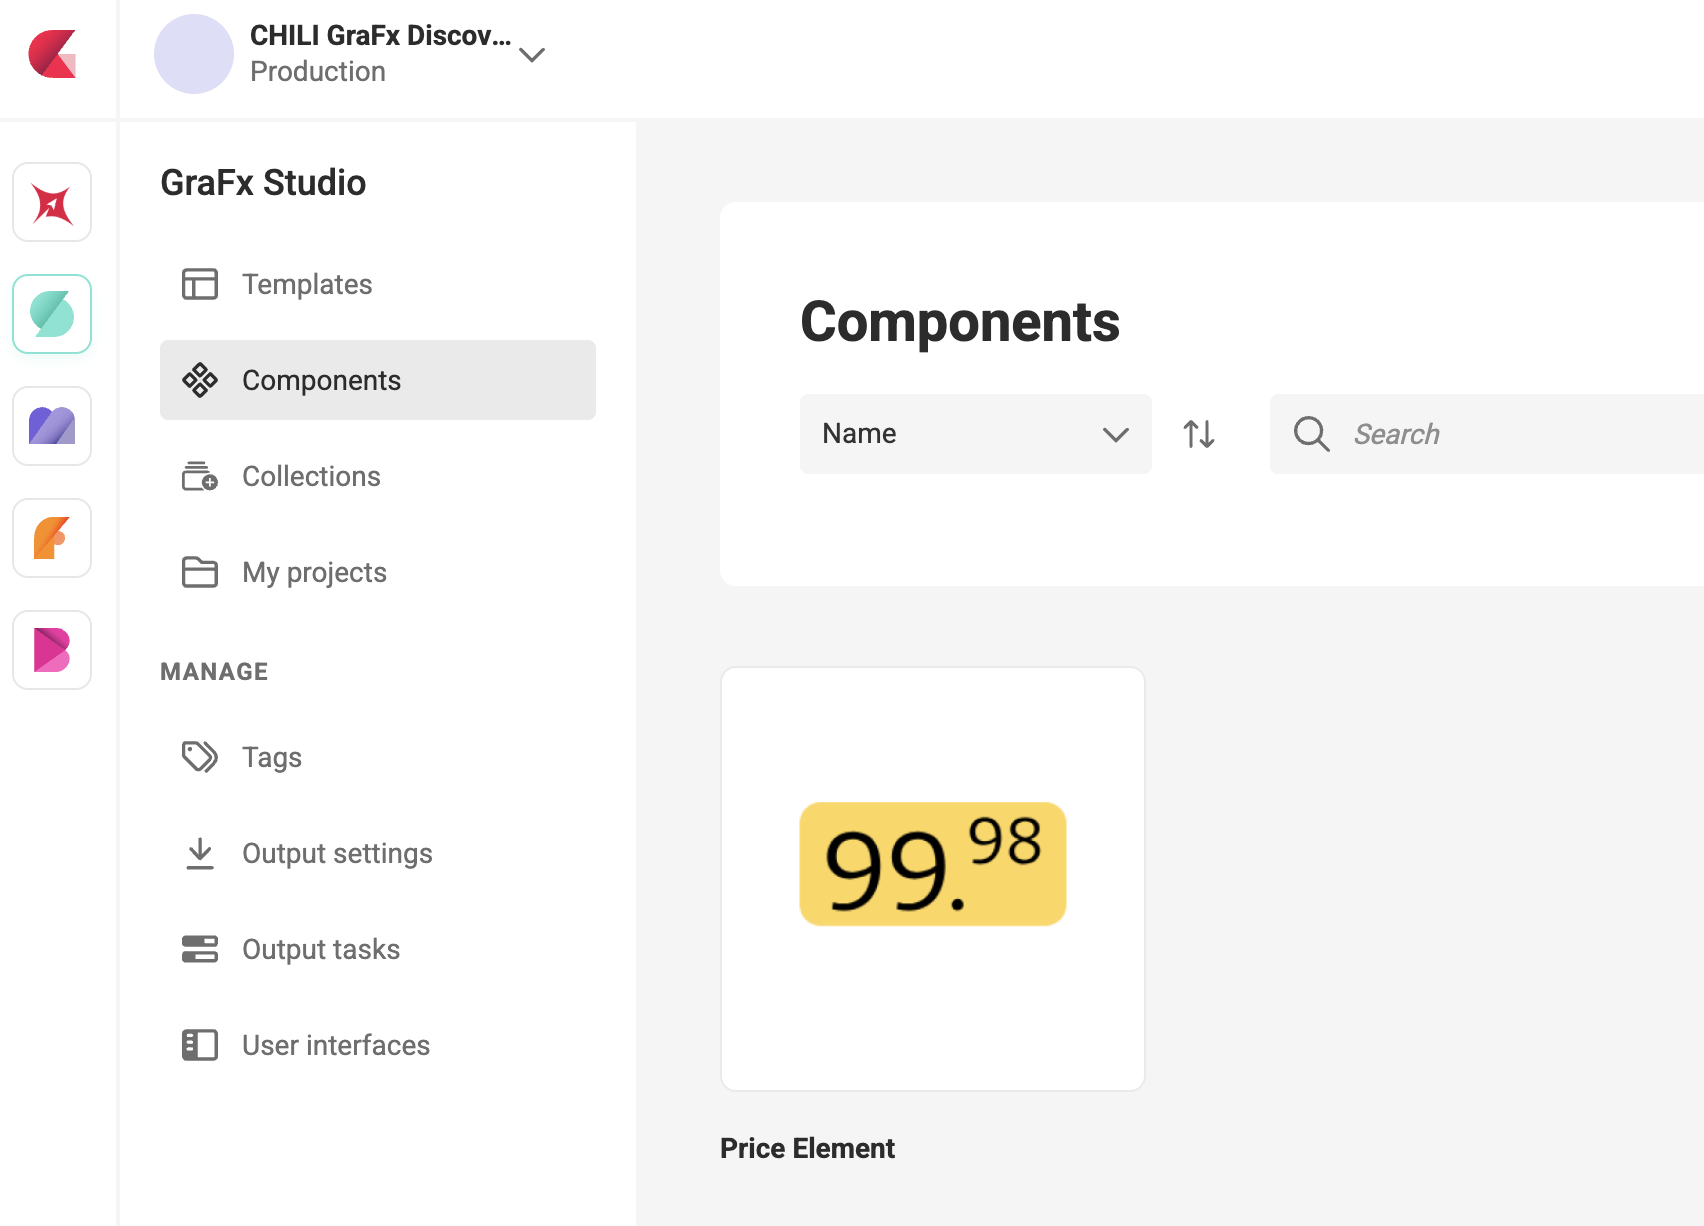Open the Tags management page

tap(271, 757)
